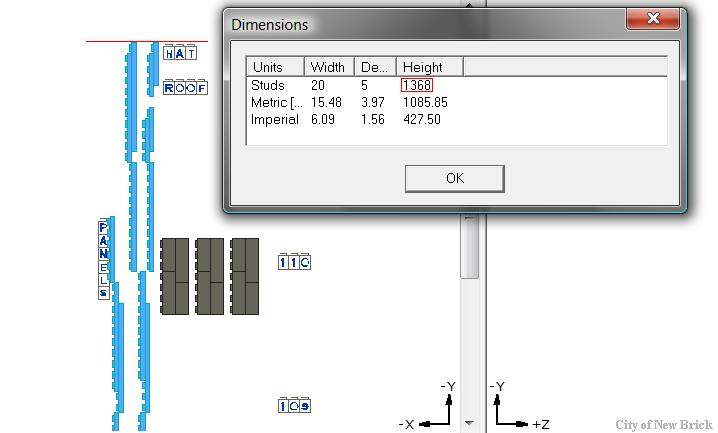Click the -X -Y axis indicator
The width and height of the screenshot is (718, 433).
pos(427,405)
